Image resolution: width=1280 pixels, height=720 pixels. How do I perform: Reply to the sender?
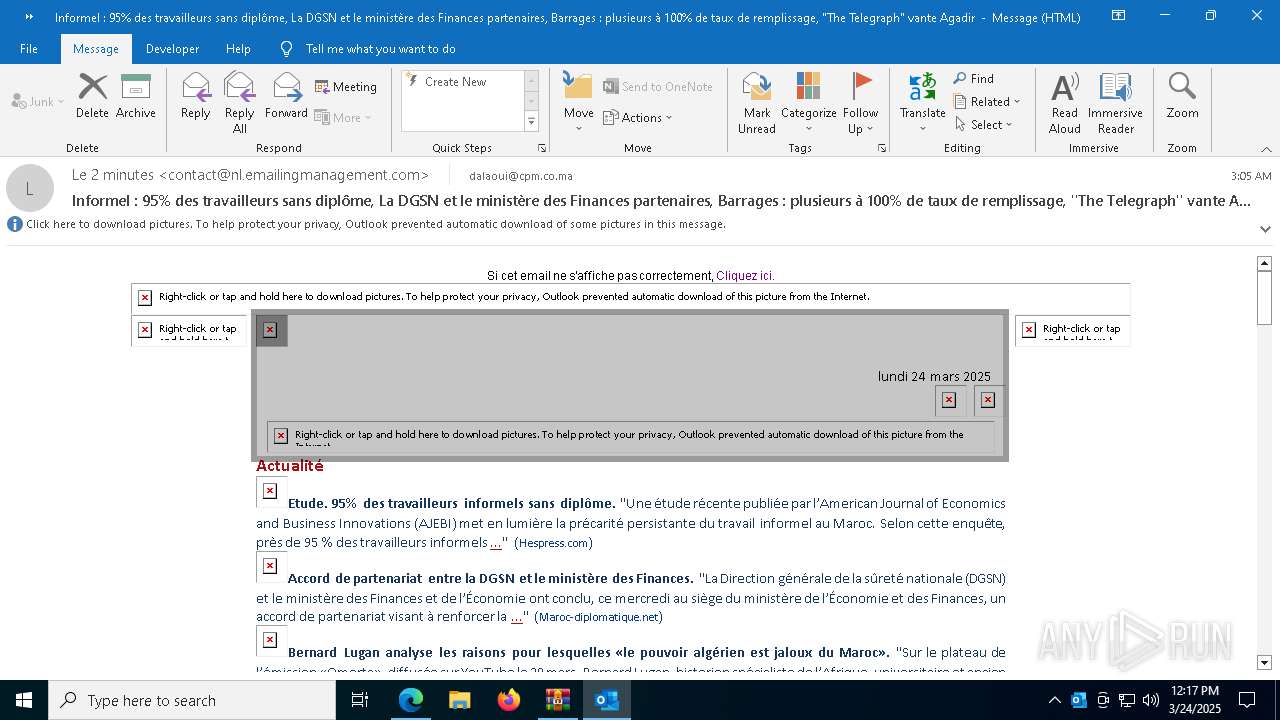tap(195, 97)
